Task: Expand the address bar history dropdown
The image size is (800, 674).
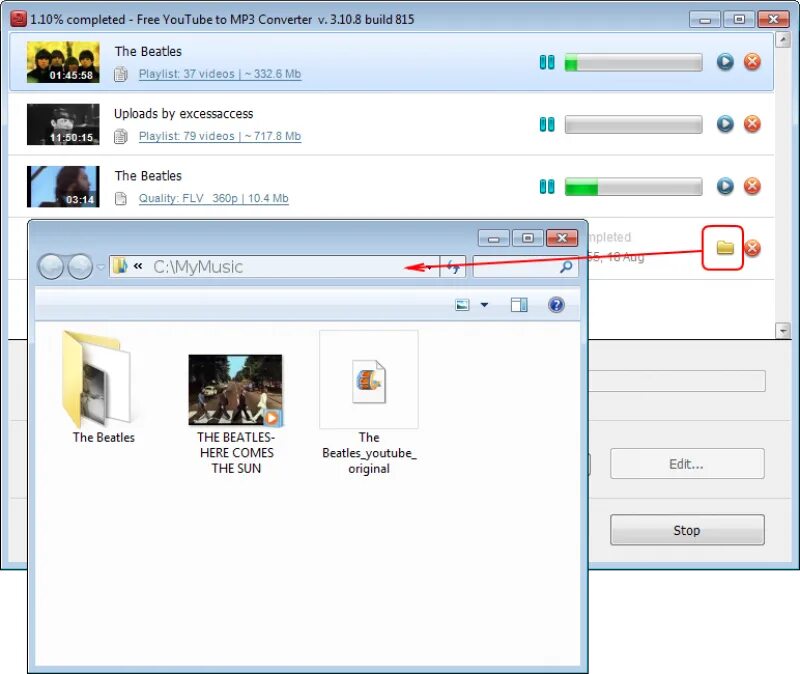Action: coord(430,267)
